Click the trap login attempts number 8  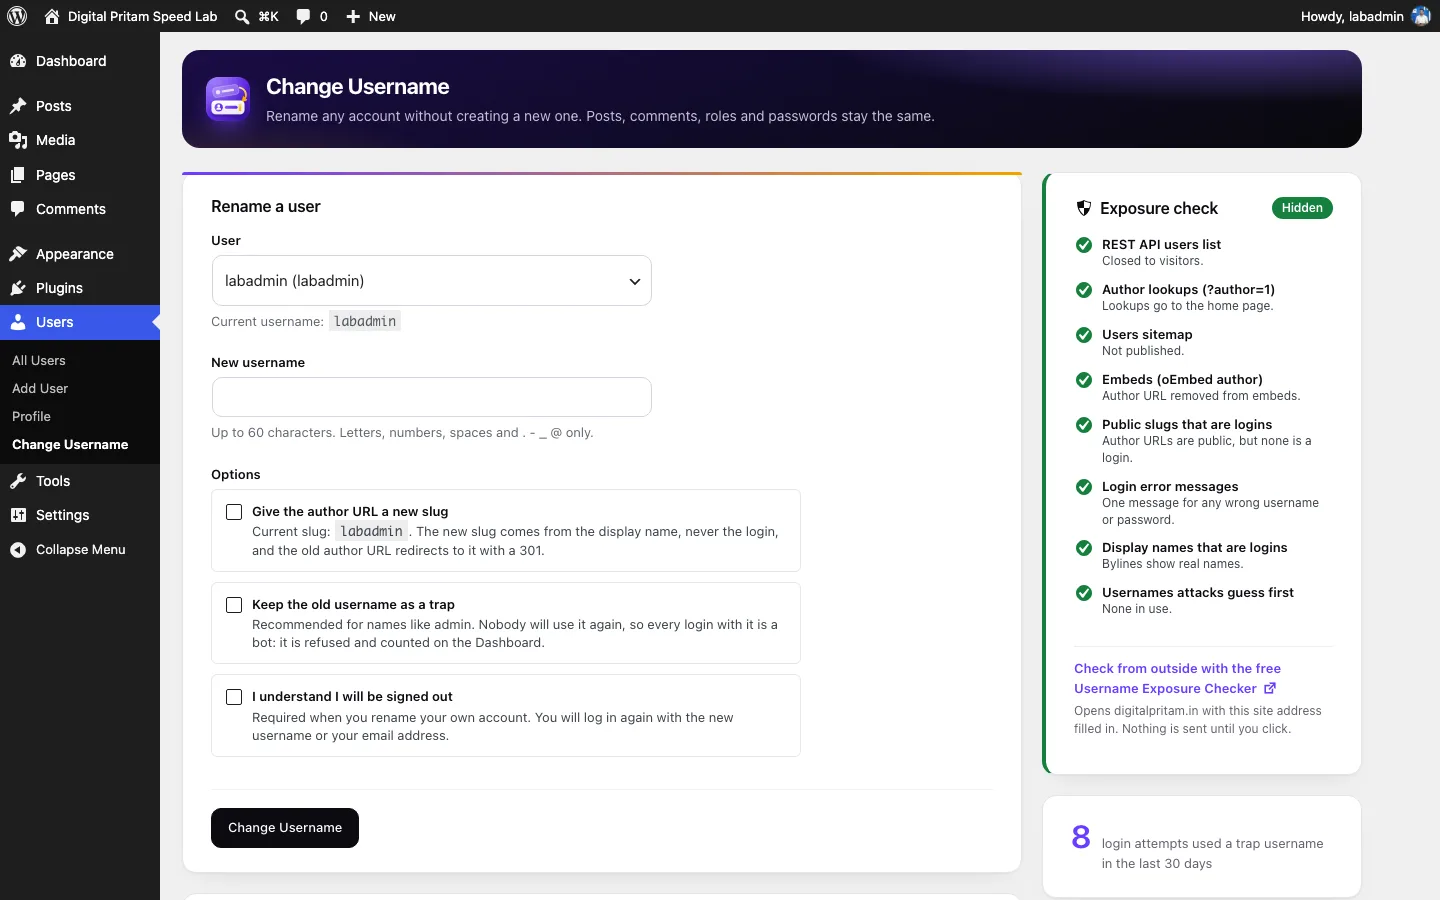1081,837
